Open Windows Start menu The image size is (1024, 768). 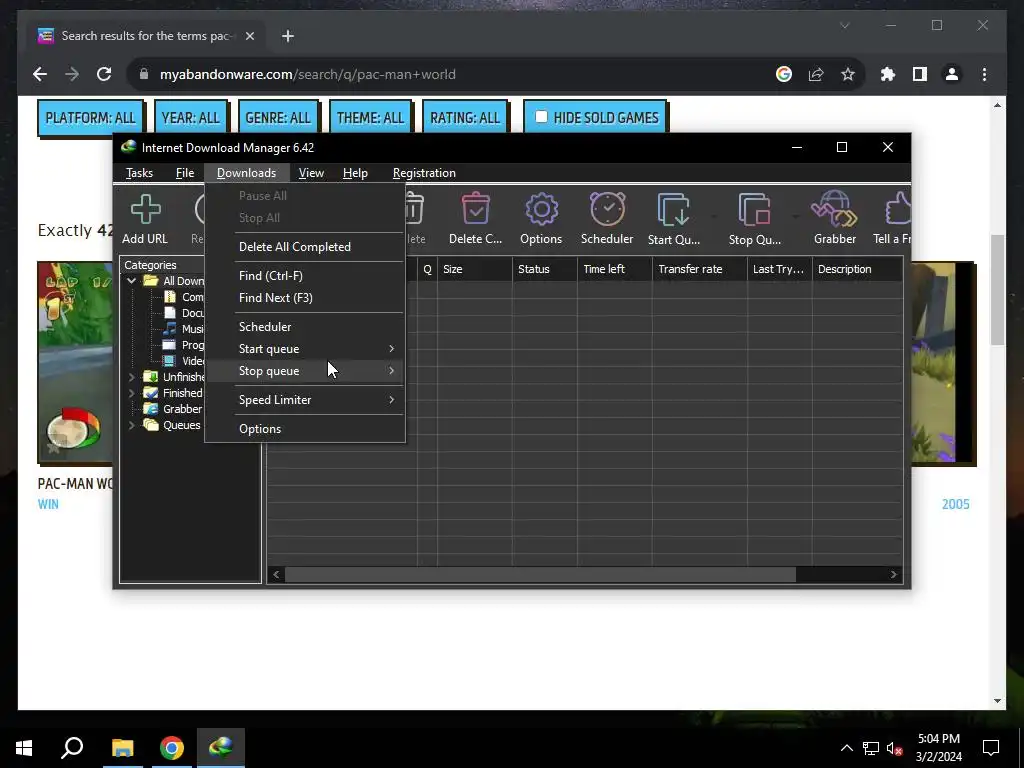(24, 748)
